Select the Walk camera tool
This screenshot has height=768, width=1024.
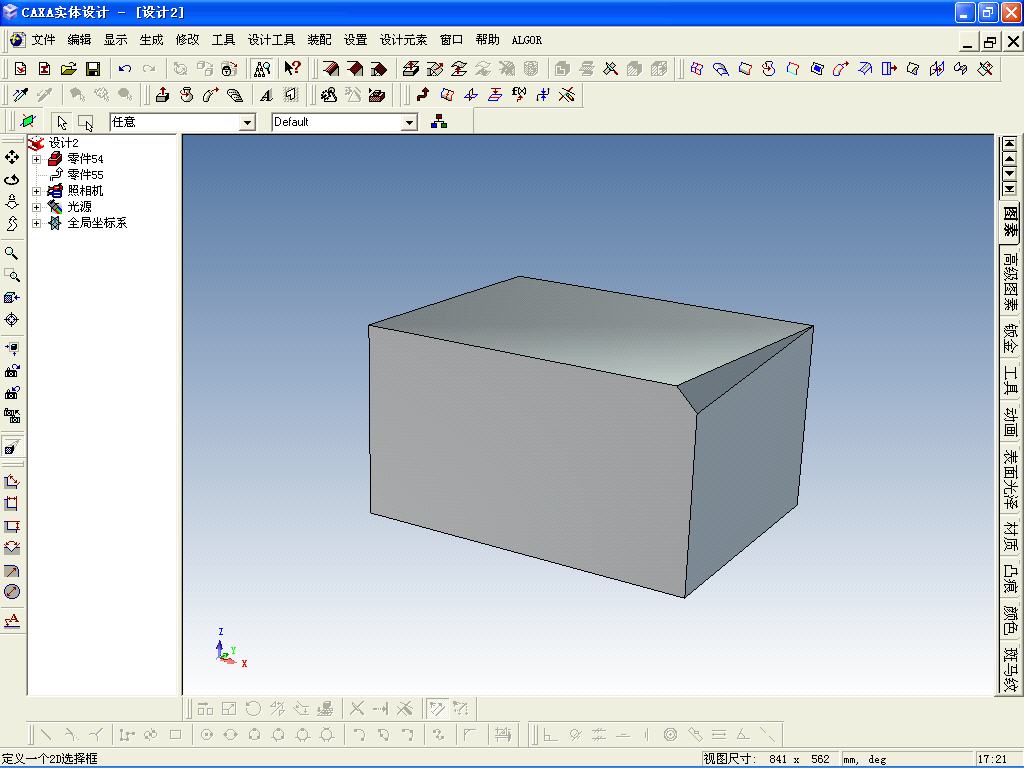point(12,202)
